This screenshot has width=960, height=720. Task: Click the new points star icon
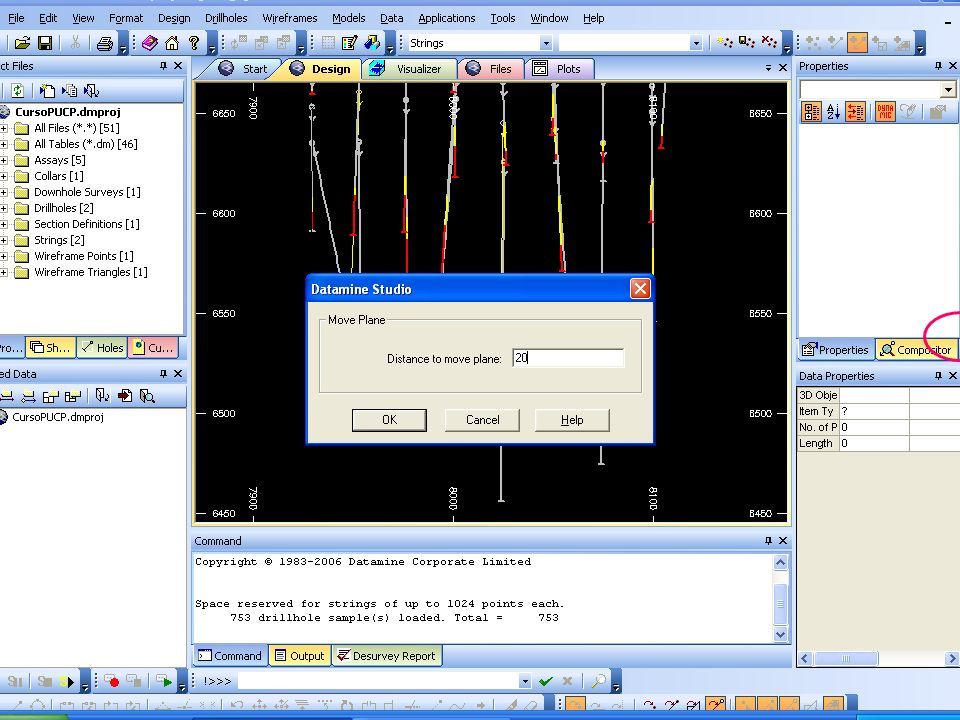725,42
